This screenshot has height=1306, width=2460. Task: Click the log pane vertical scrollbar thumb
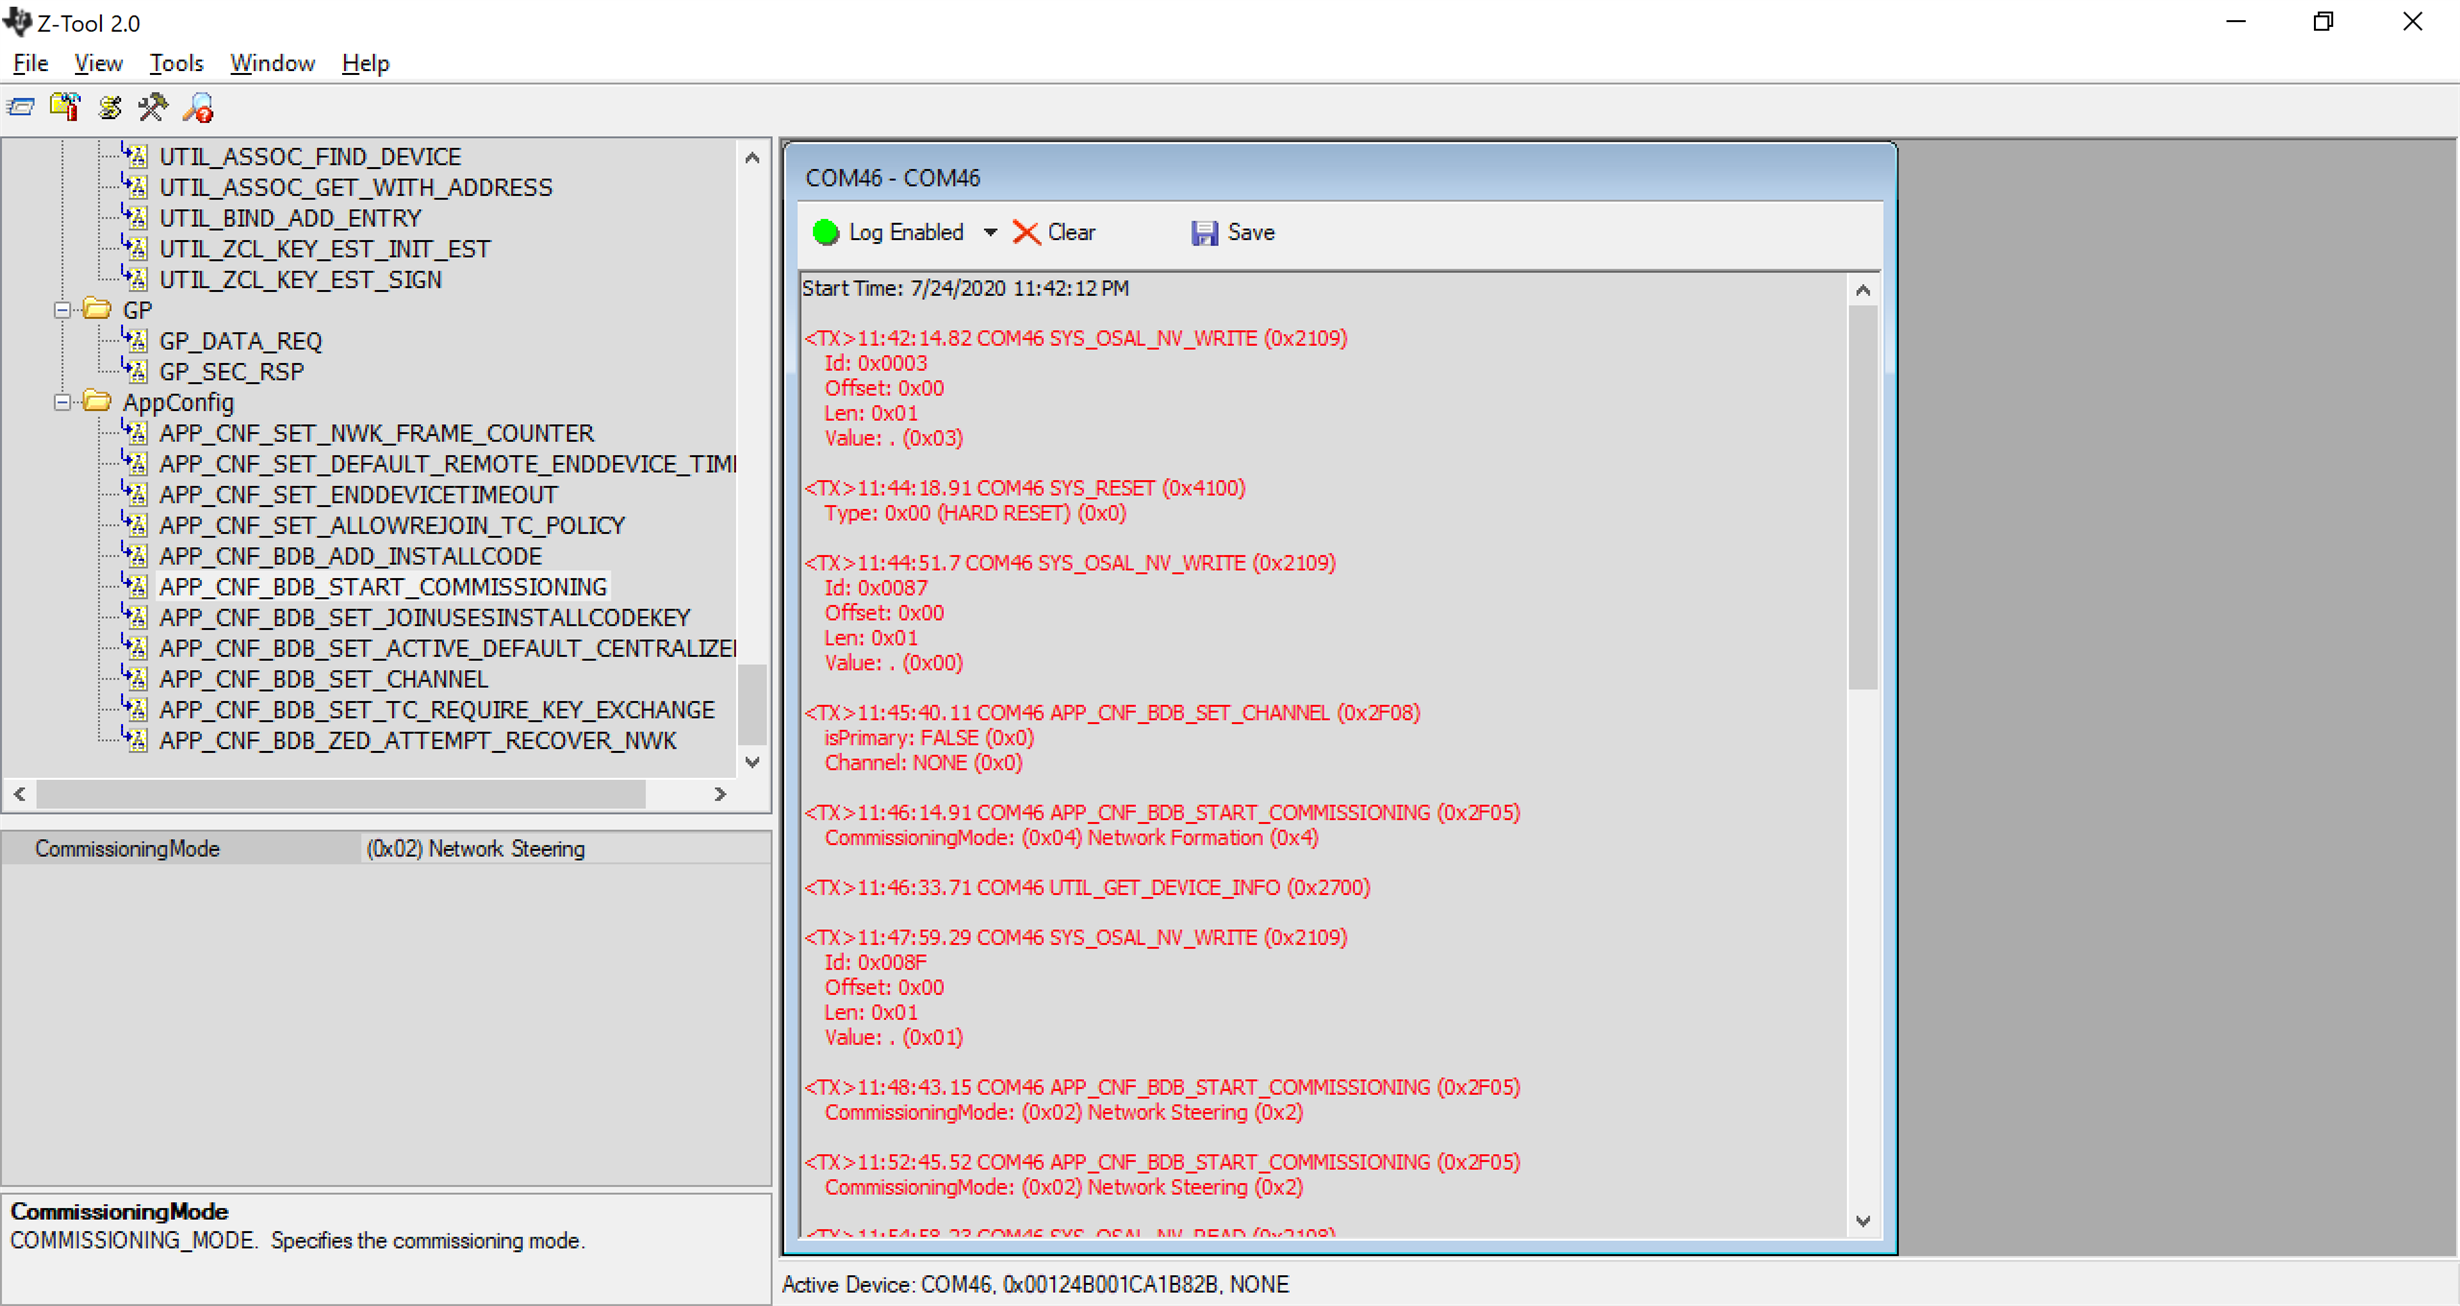[x=1863, y=498]
